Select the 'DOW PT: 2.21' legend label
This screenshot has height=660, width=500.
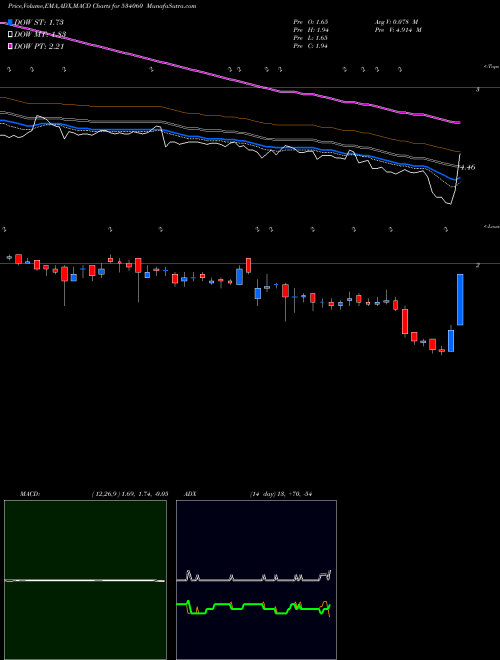pyautogui.click(x=39, y=47)
